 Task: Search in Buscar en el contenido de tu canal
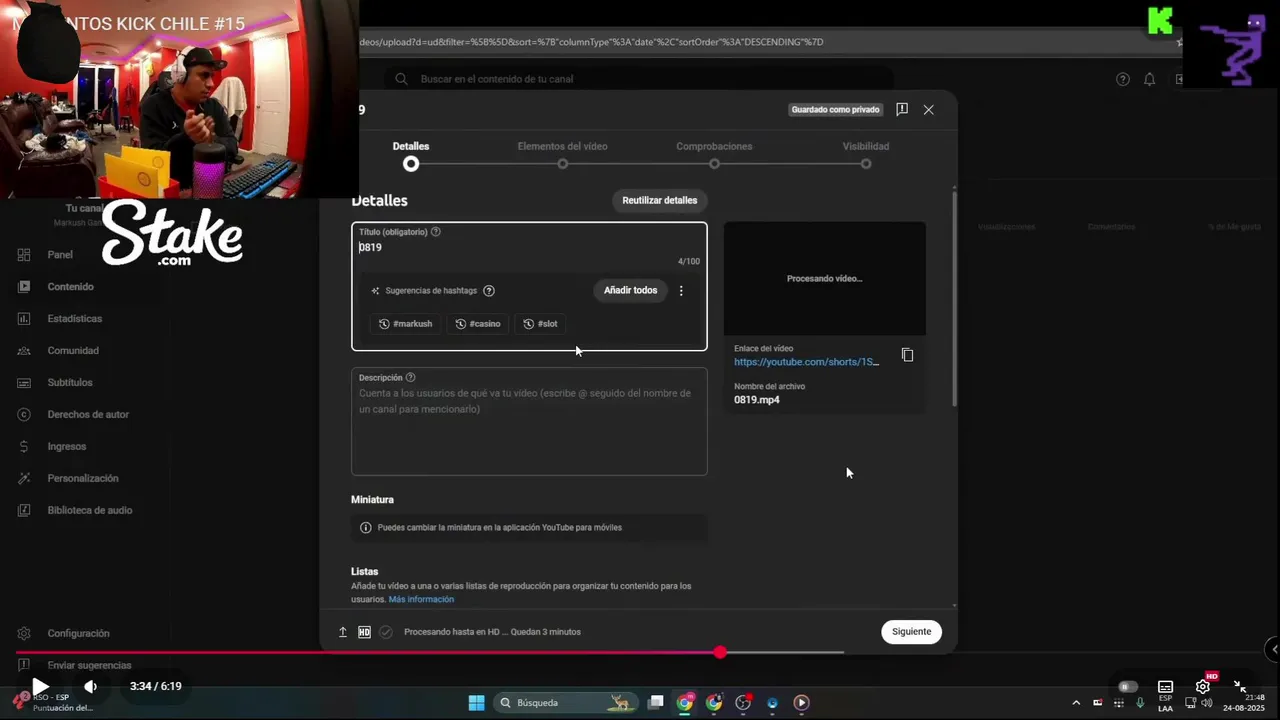pos(640,79)
